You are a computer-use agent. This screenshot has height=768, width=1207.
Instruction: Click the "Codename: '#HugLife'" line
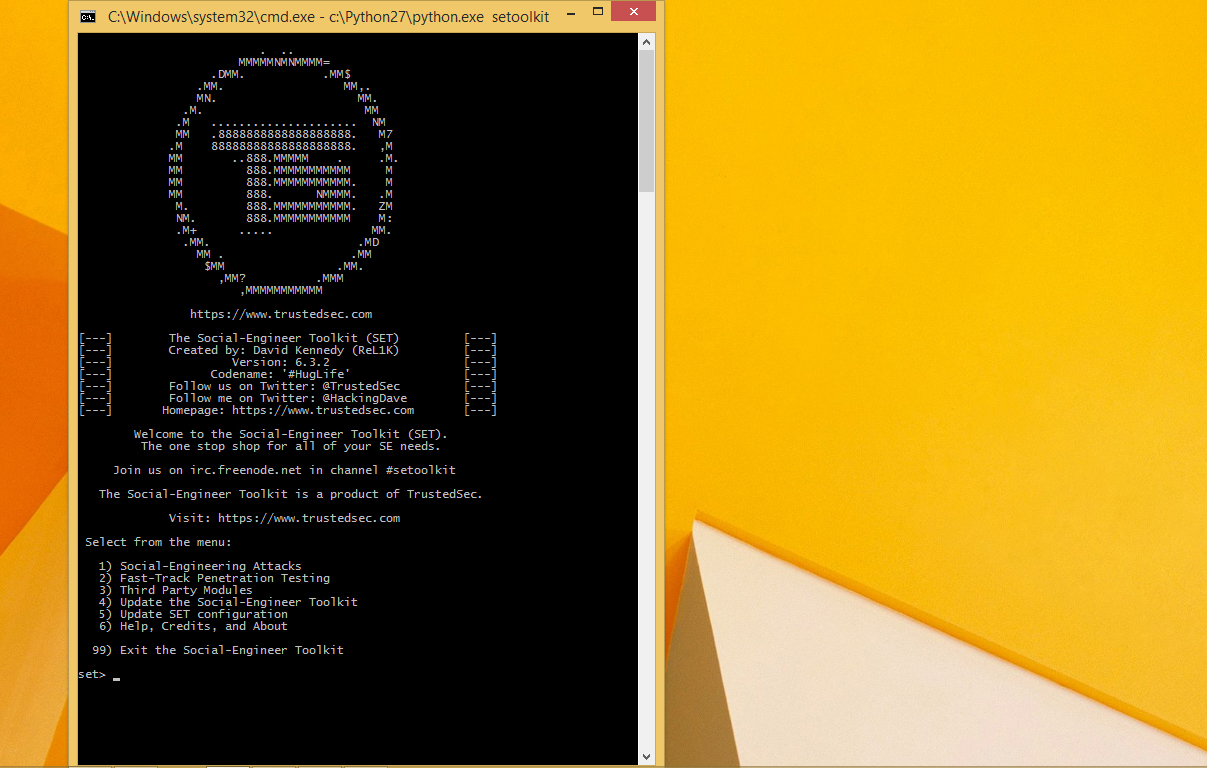[280, 374]
